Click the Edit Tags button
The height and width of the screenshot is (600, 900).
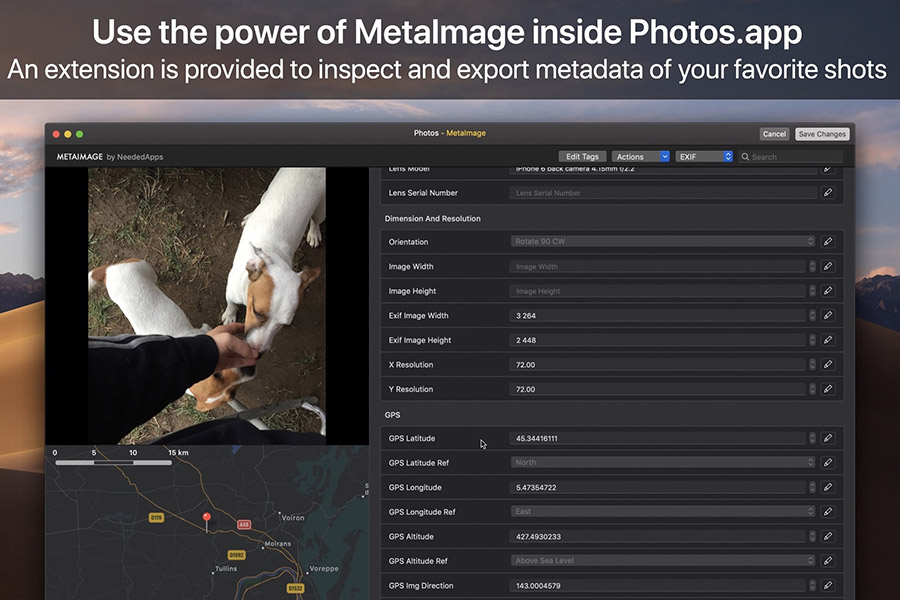582,156
